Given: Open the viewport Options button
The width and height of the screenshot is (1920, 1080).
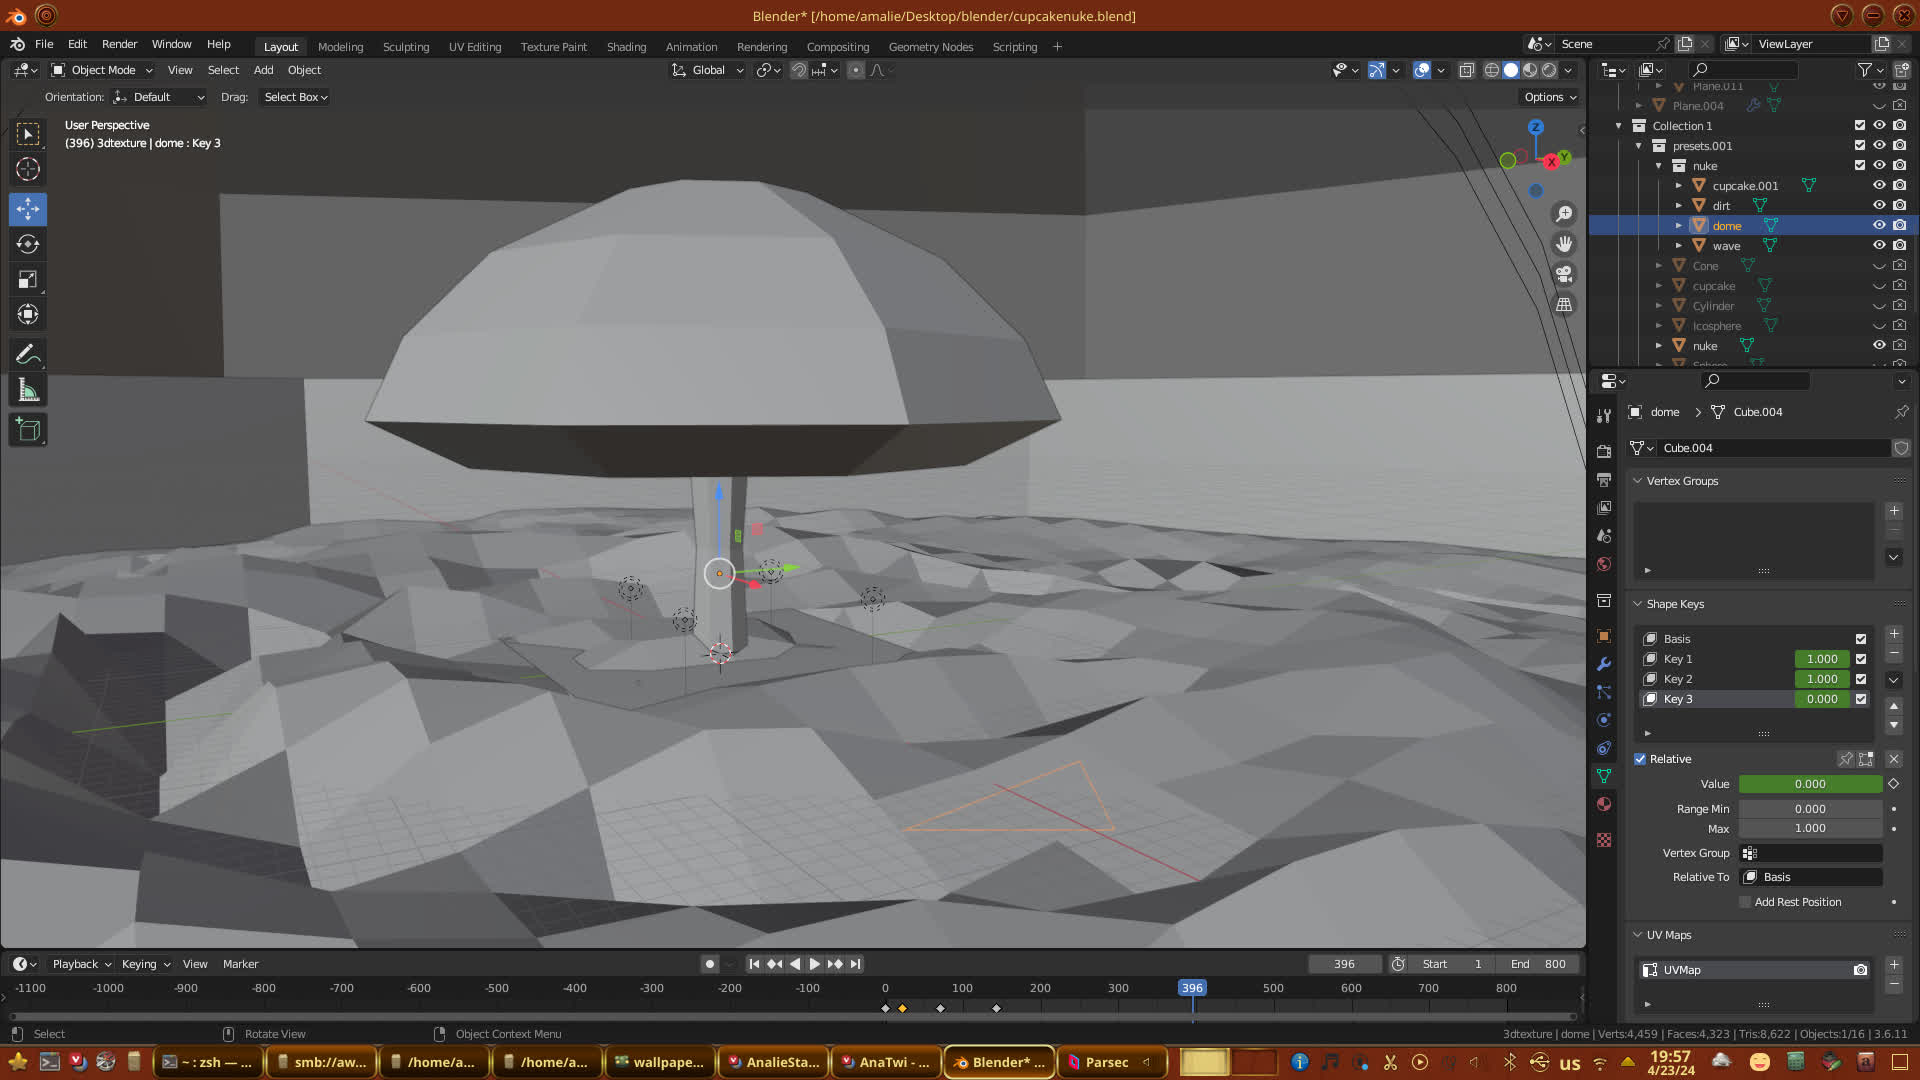Looking at the screenshot, I should 1549,97.
